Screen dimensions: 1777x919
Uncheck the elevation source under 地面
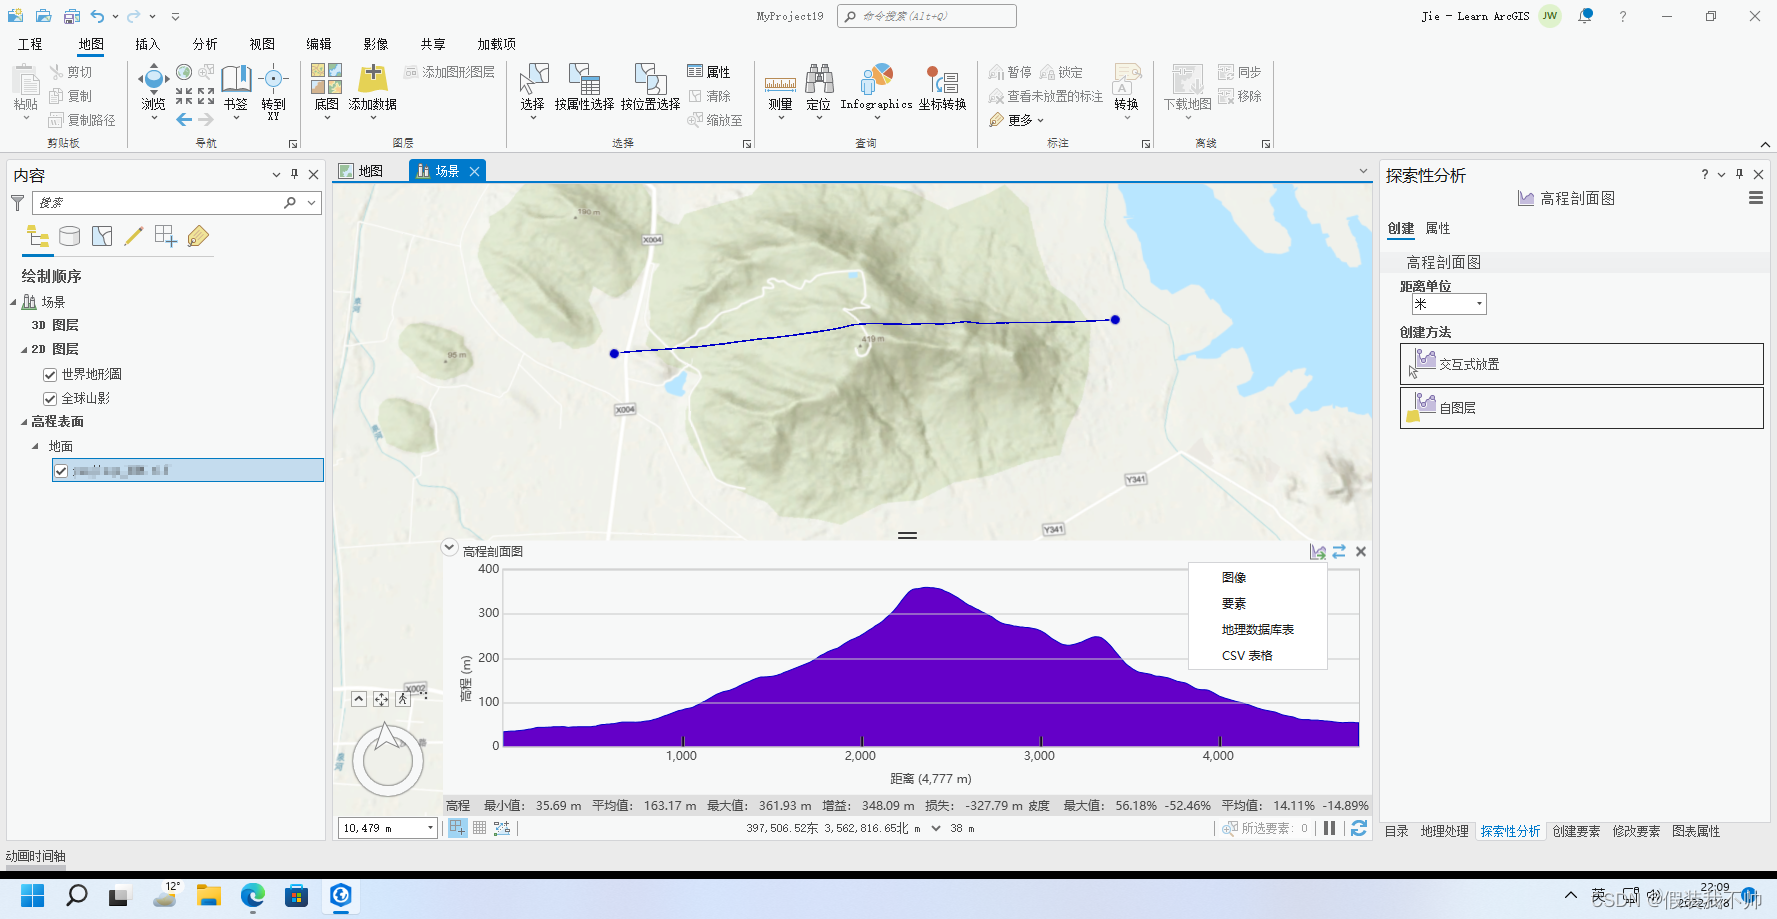tap(61, 470)
